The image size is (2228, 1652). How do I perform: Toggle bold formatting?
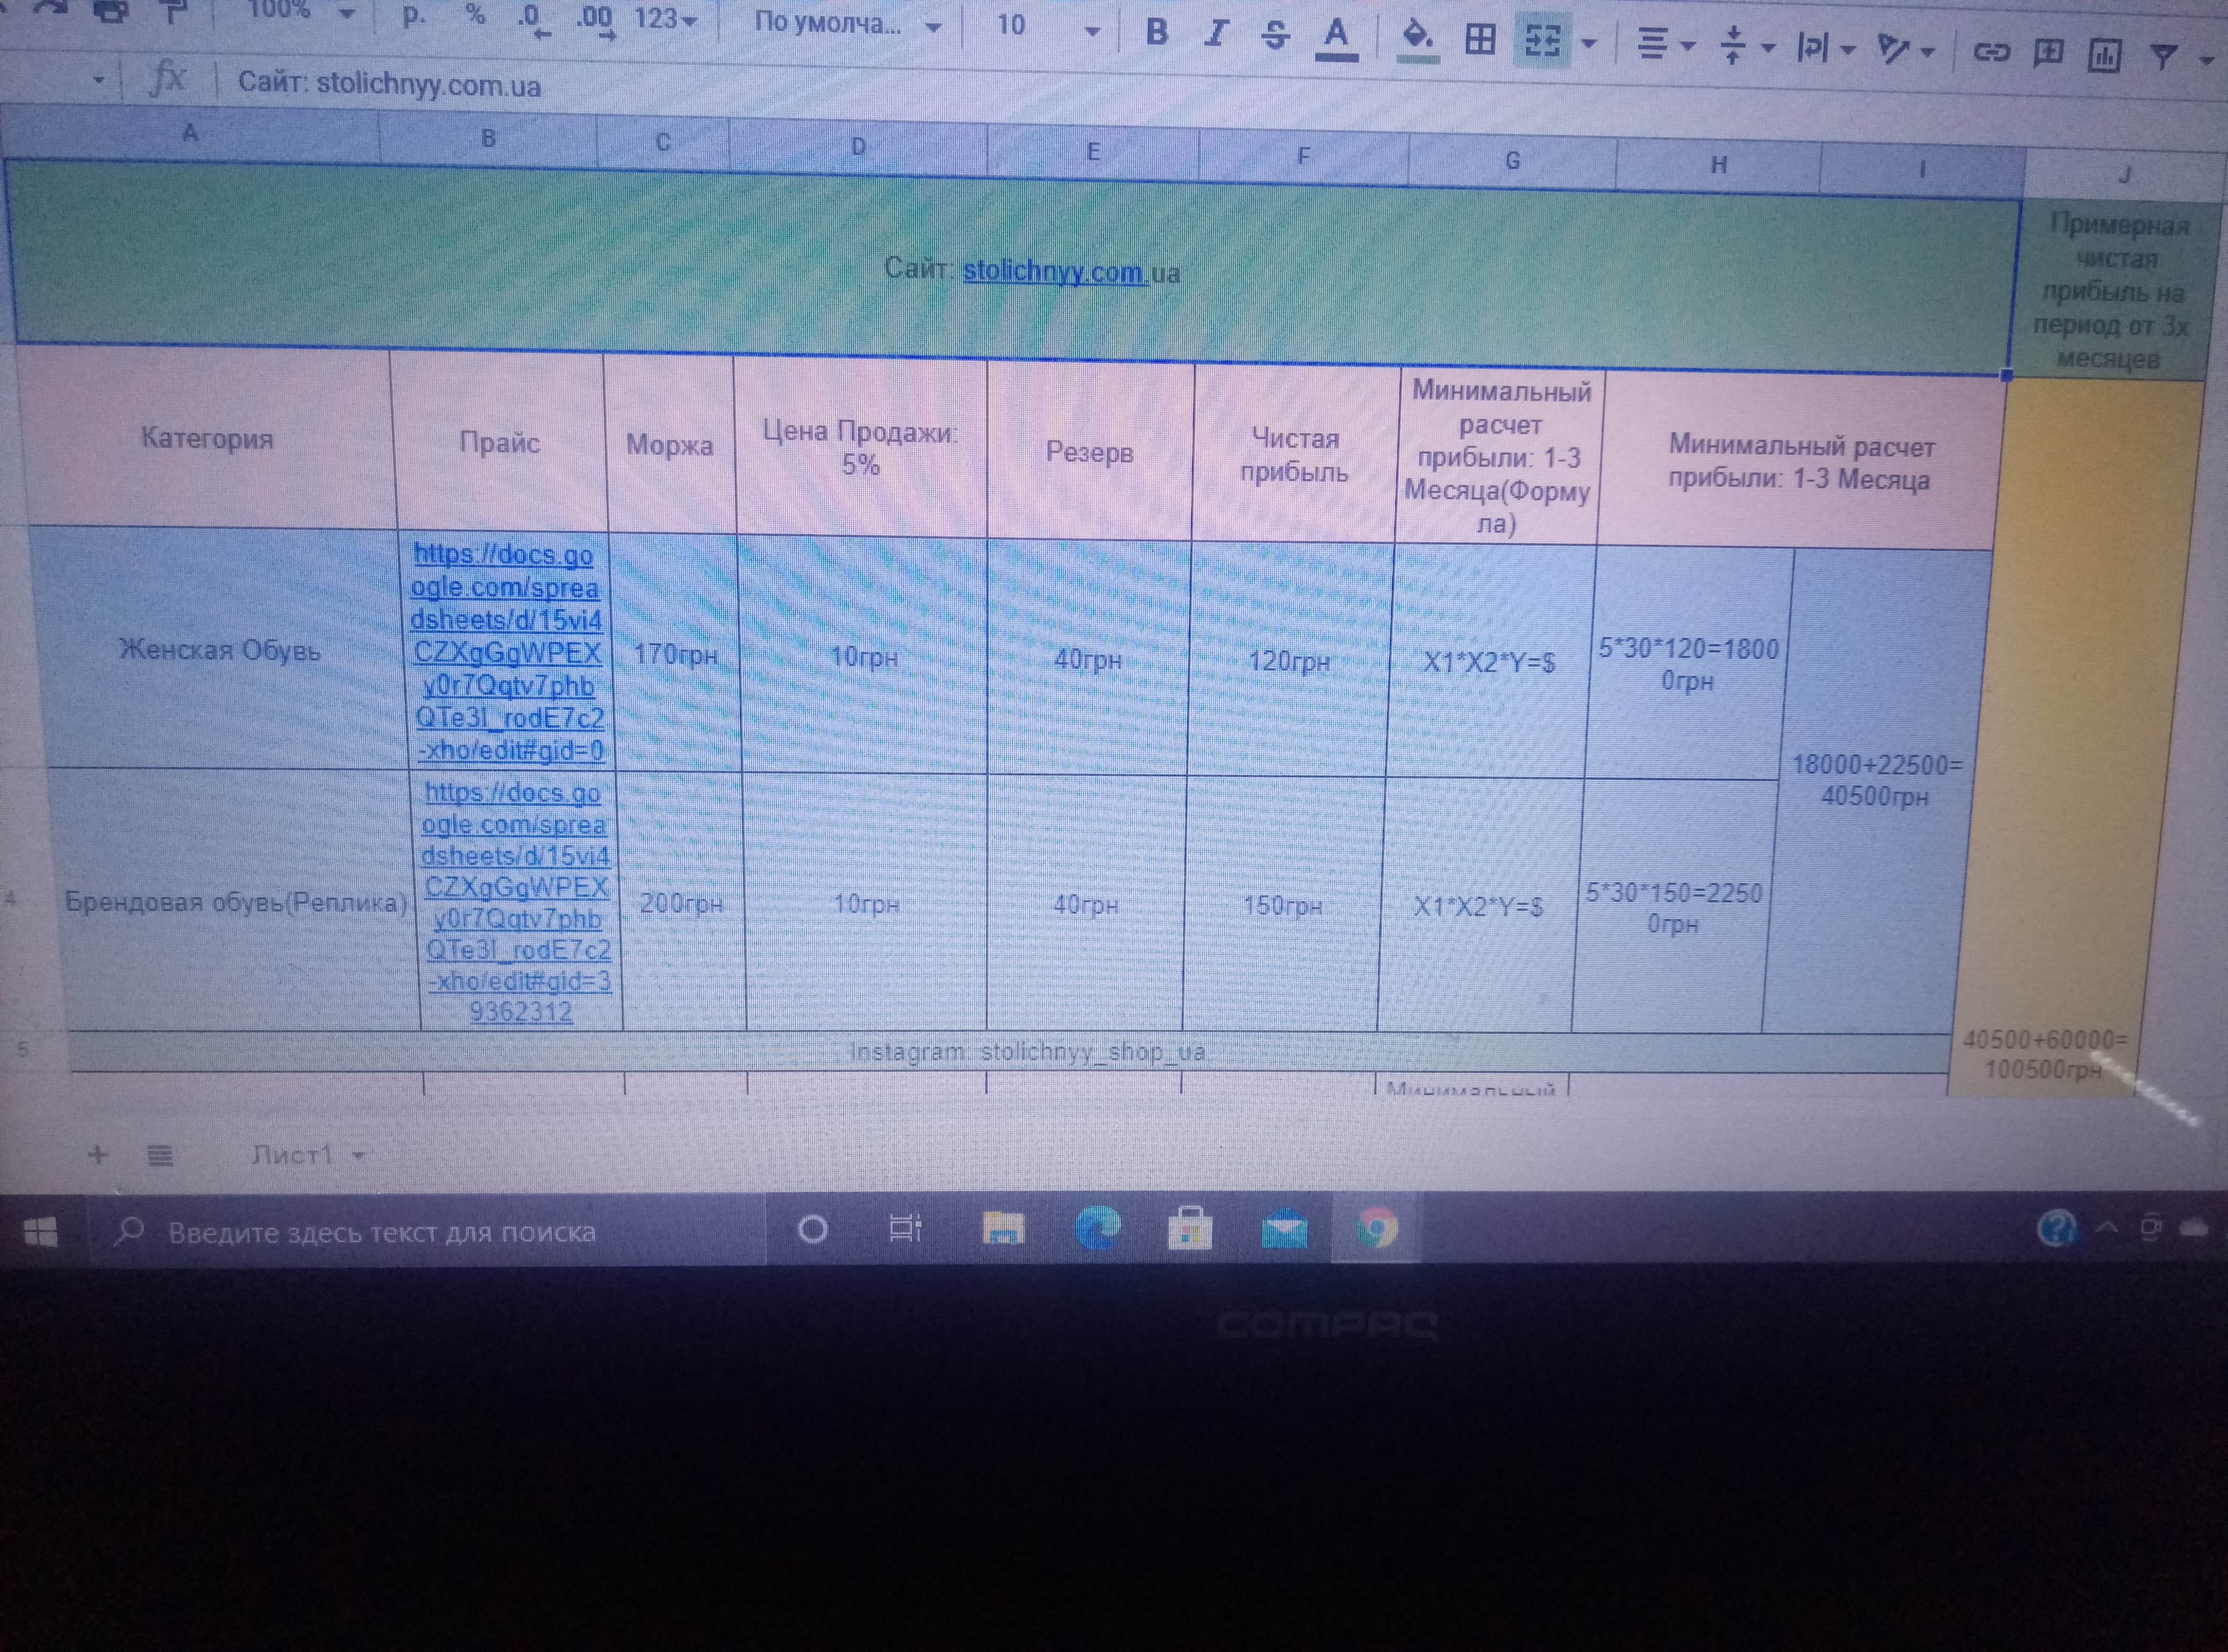(1156, 32)
